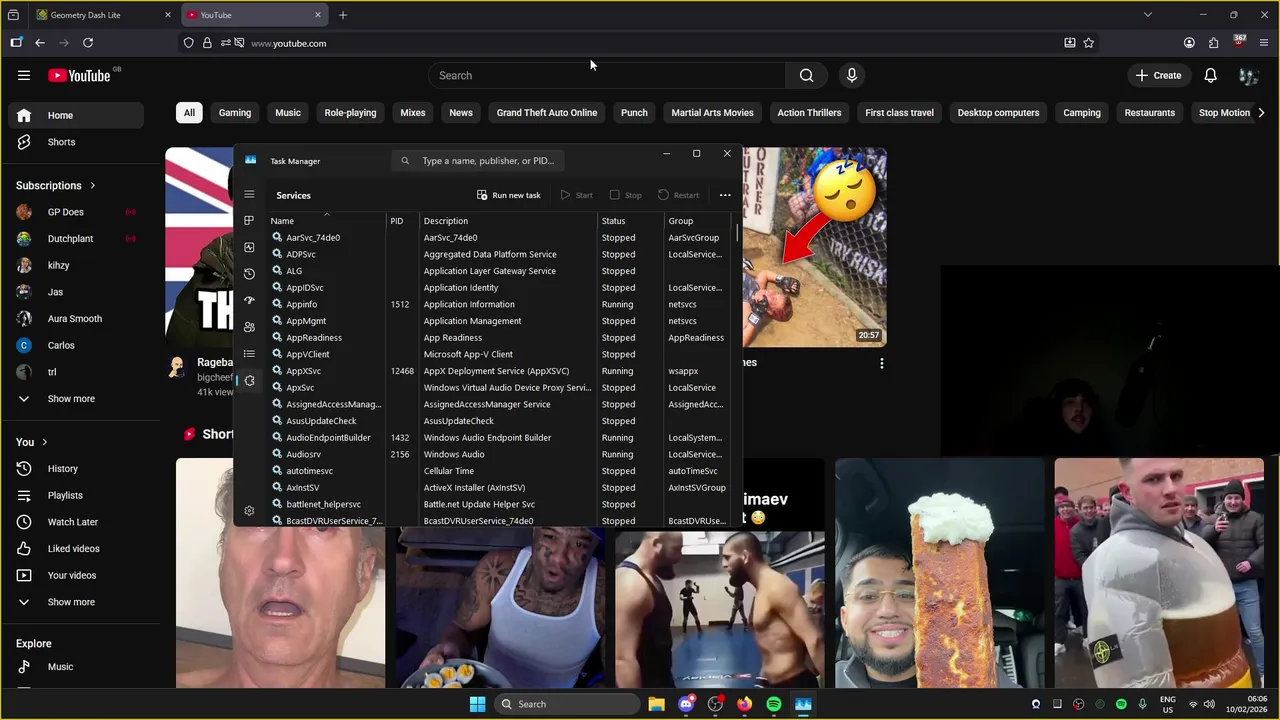The height and width of the screenshot is (720, 1280).
Task: Select the AarSvc_74de0 service row
Action: [x=500, y=238]
